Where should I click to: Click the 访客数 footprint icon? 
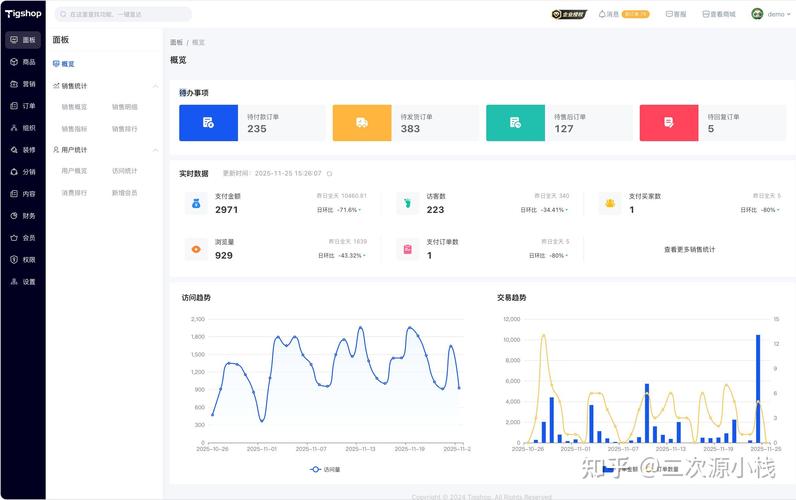pos(407,203)
